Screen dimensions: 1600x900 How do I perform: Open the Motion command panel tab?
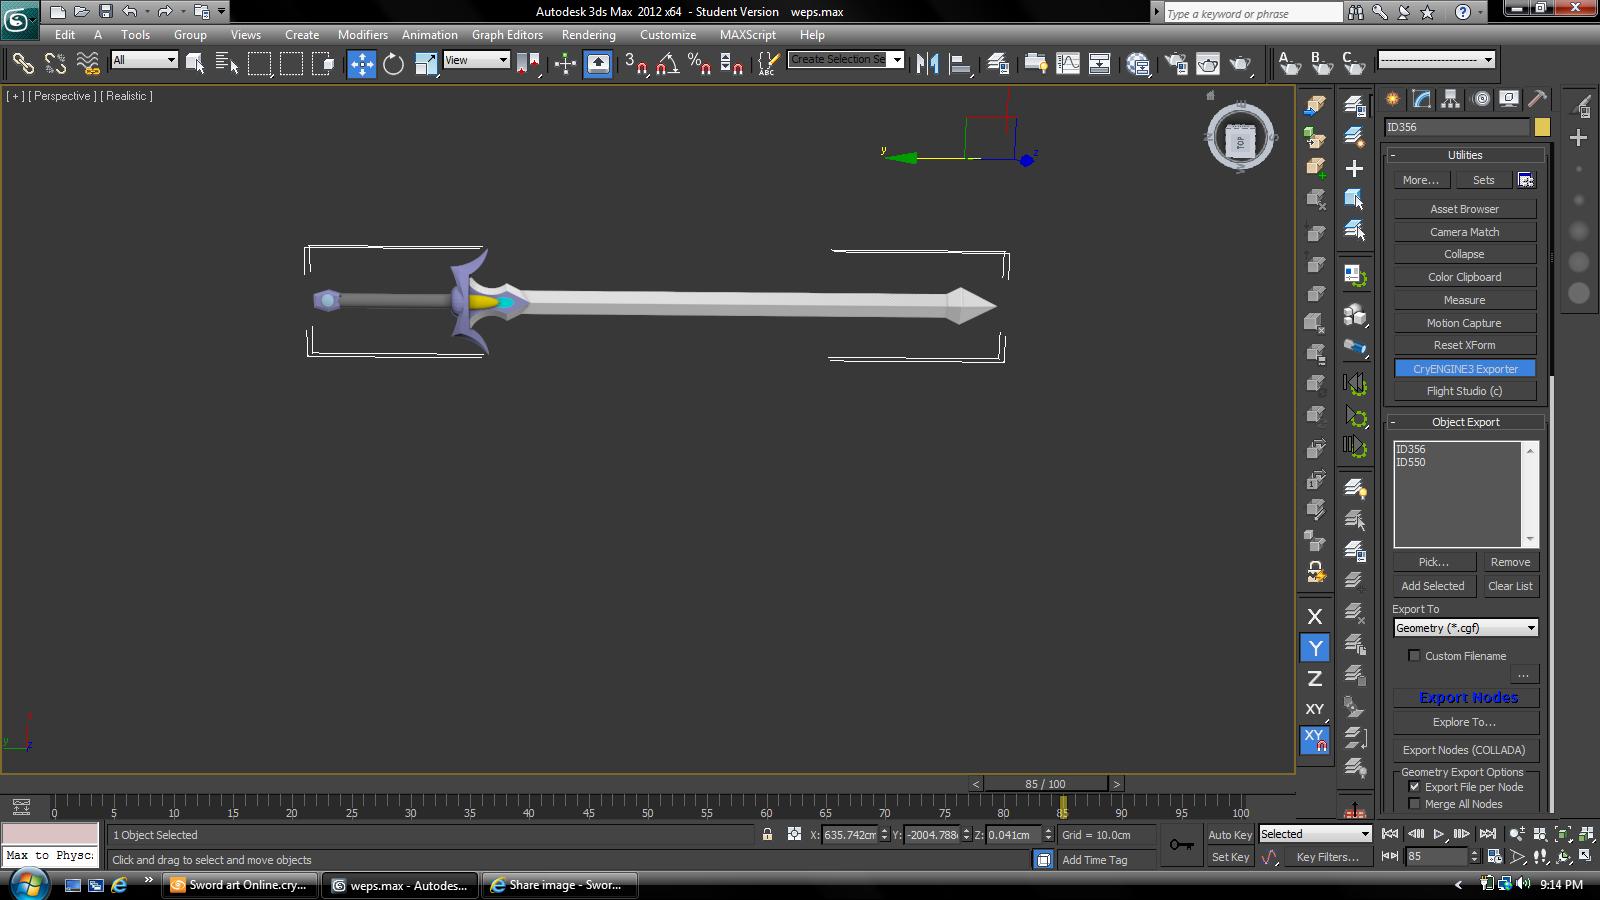[x=1481, y=99]
